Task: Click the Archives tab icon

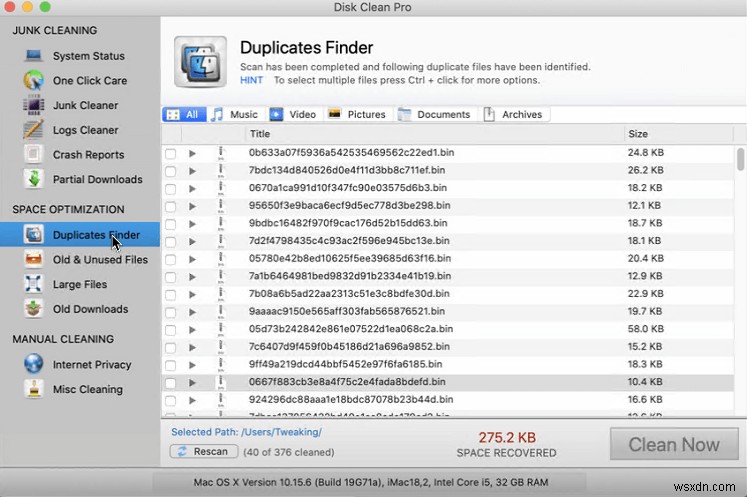Action: 489,114
